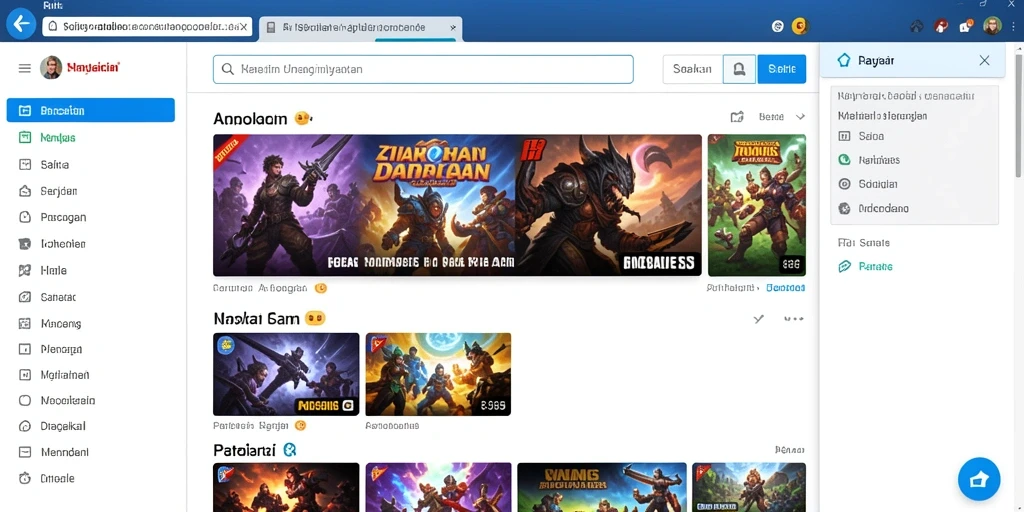Viewport: 1024px width, 512px height.
Task: Click the pentagon icon in the Rayaar panel header
Action: coord(844,60)
